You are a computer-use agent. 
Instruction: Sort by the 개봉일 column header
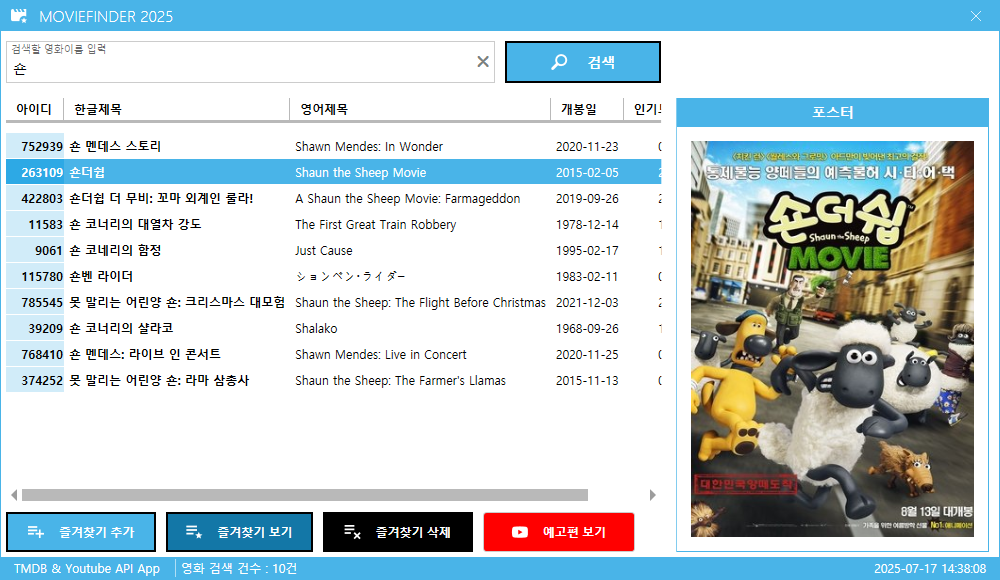(x=587, y=109)
